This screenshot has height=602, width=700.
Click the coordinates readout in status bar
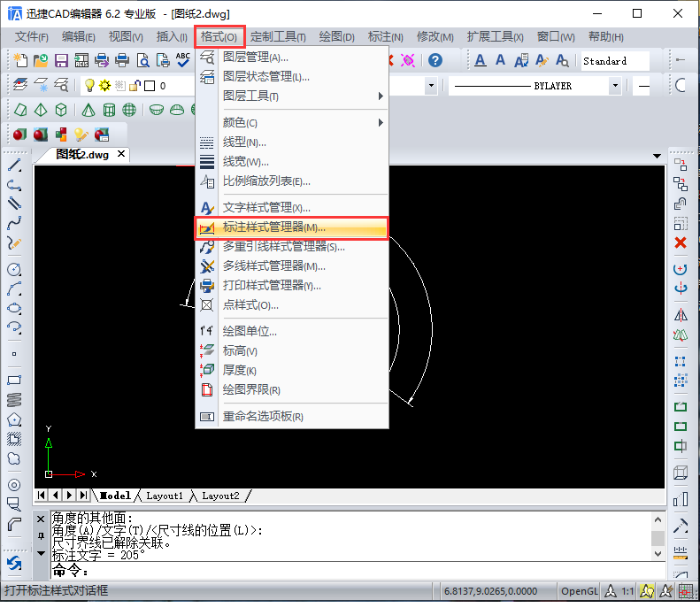pyautogui.click(x=490, y=591)
